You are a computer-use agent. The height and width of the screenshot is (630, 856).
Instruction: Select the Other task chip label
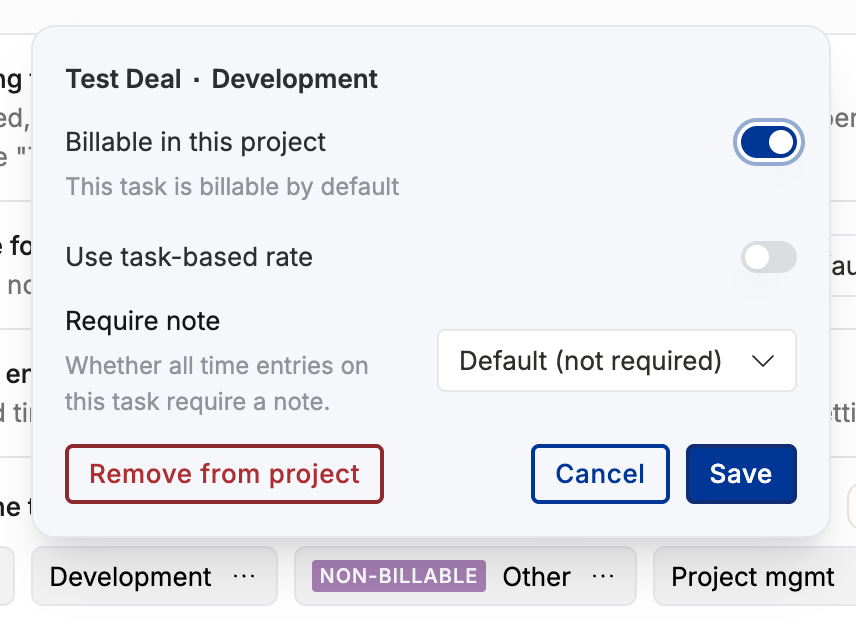537,576
